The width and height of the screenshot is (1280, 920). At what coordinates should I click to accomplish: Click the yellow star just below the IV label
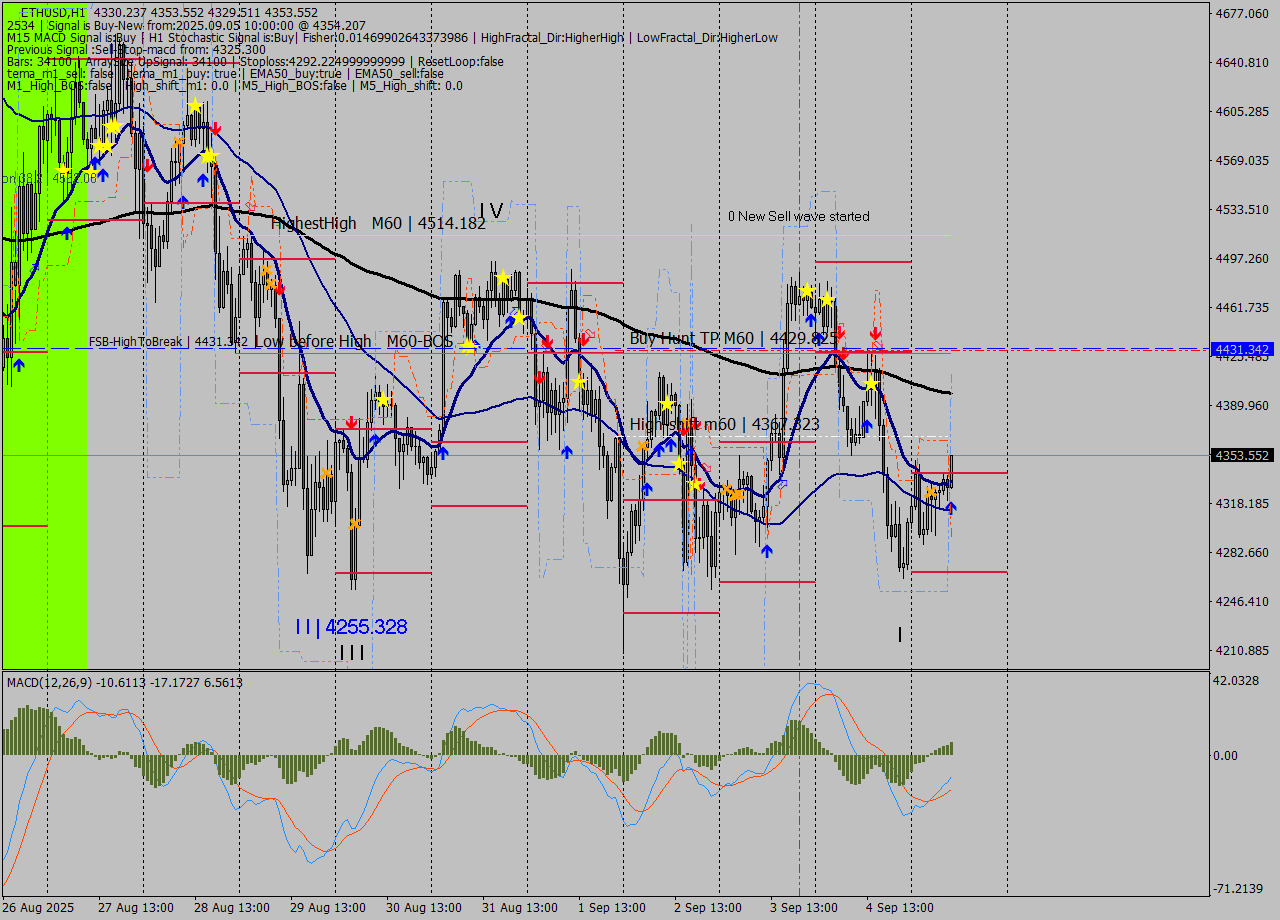503,277
